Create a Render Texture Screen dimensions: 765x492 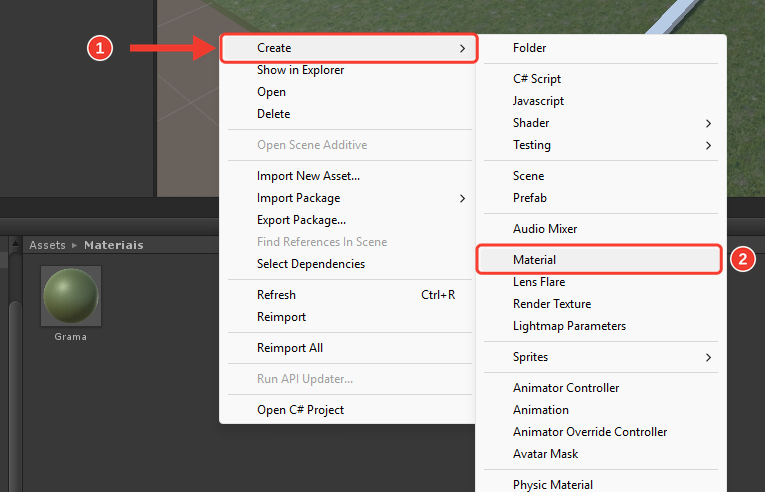(601, 304)
